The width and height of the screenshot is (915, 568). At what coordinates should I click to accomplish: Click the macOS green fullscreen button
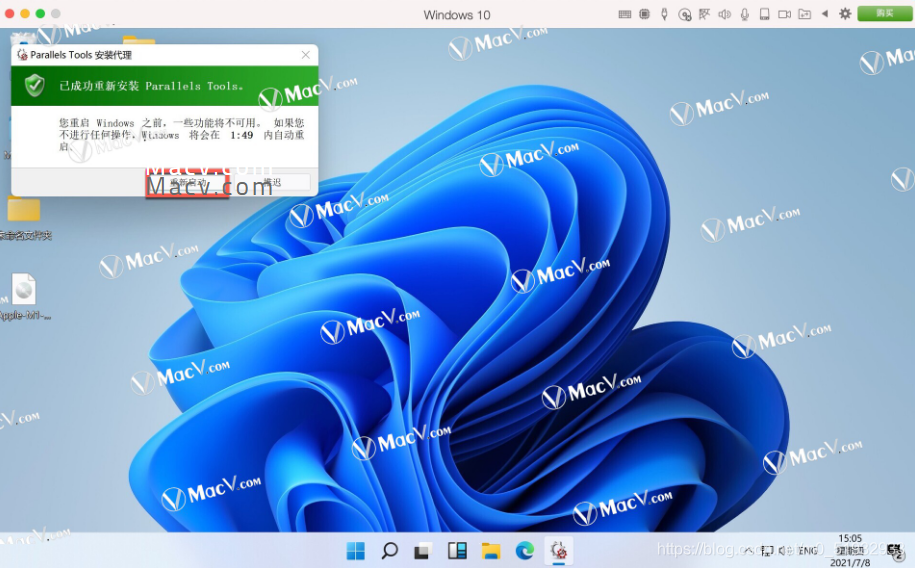coord(40,13)
